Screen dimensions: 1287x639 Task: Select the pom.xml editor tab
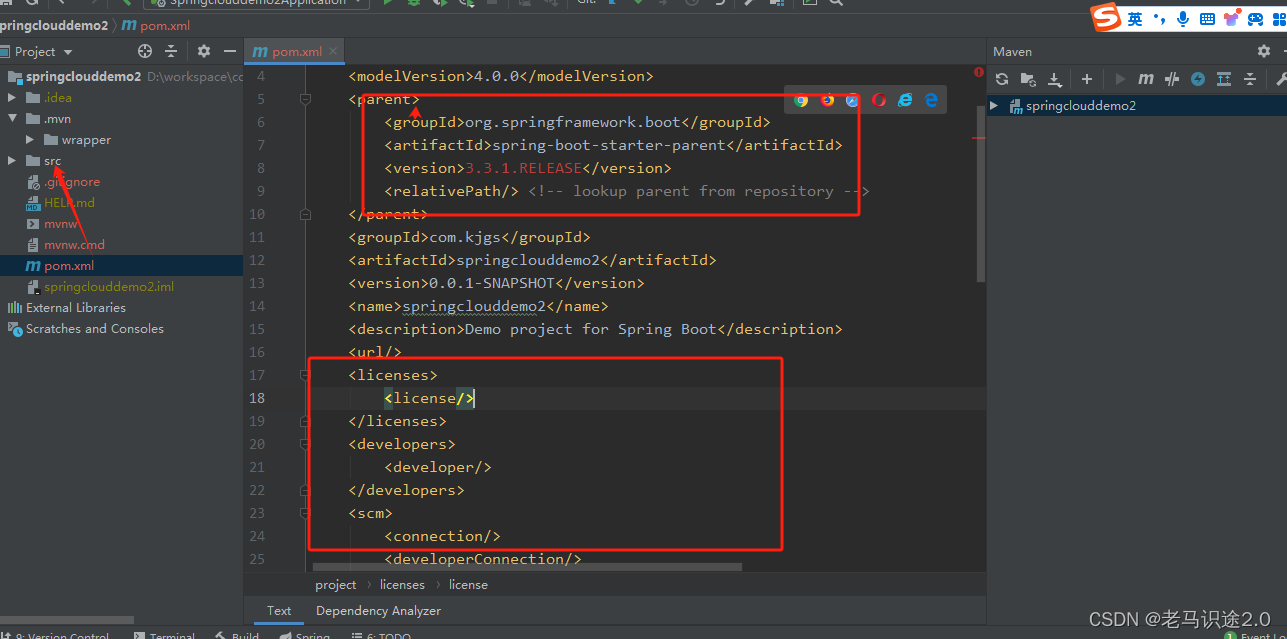(x=296, y=51)
